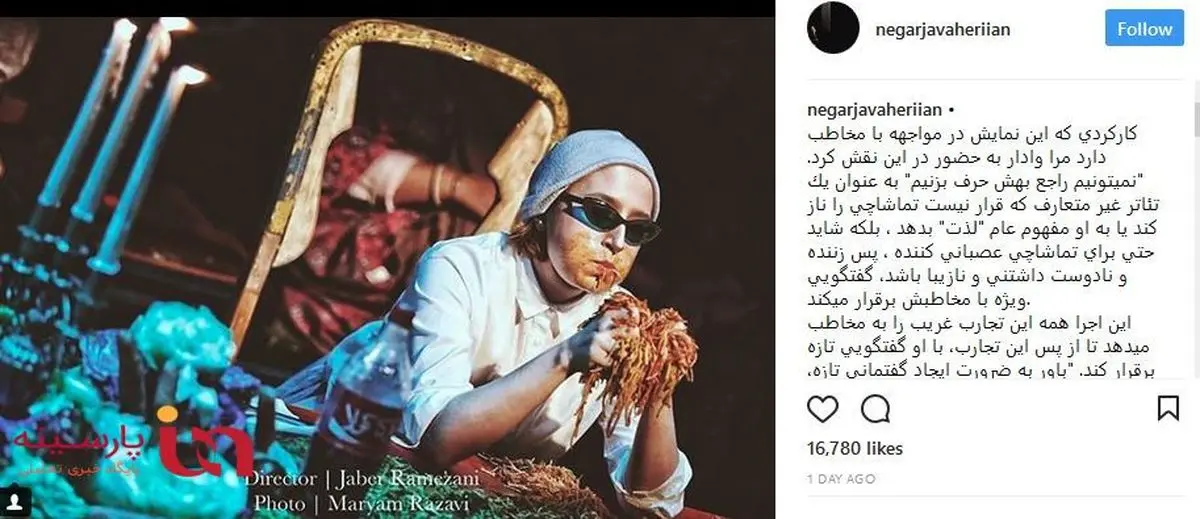Follow the negarjavaheriian account
1200x519 pixels.
1144,29
